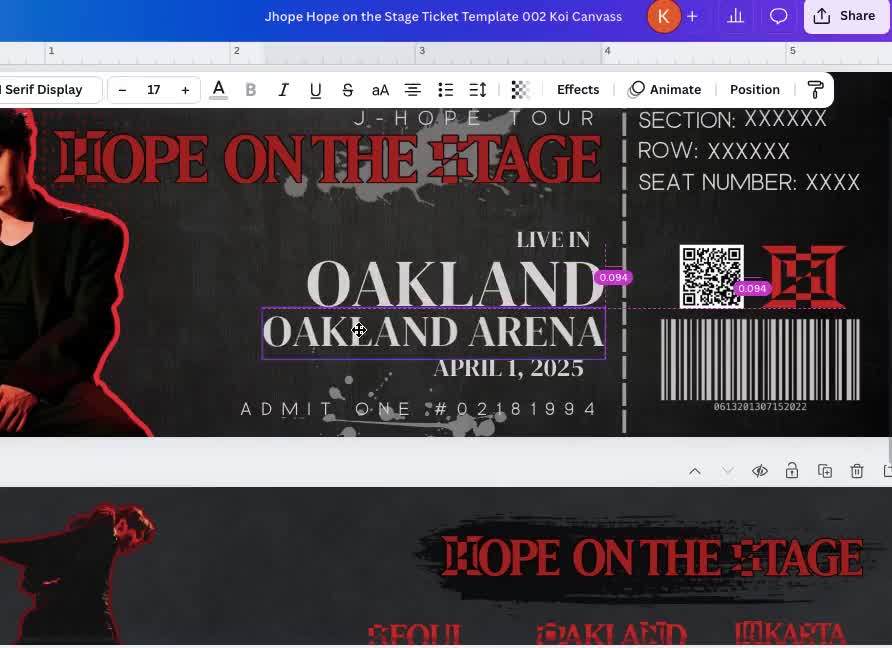
Task: Open the Serif Display font dropdown
Action: (49, 90)
